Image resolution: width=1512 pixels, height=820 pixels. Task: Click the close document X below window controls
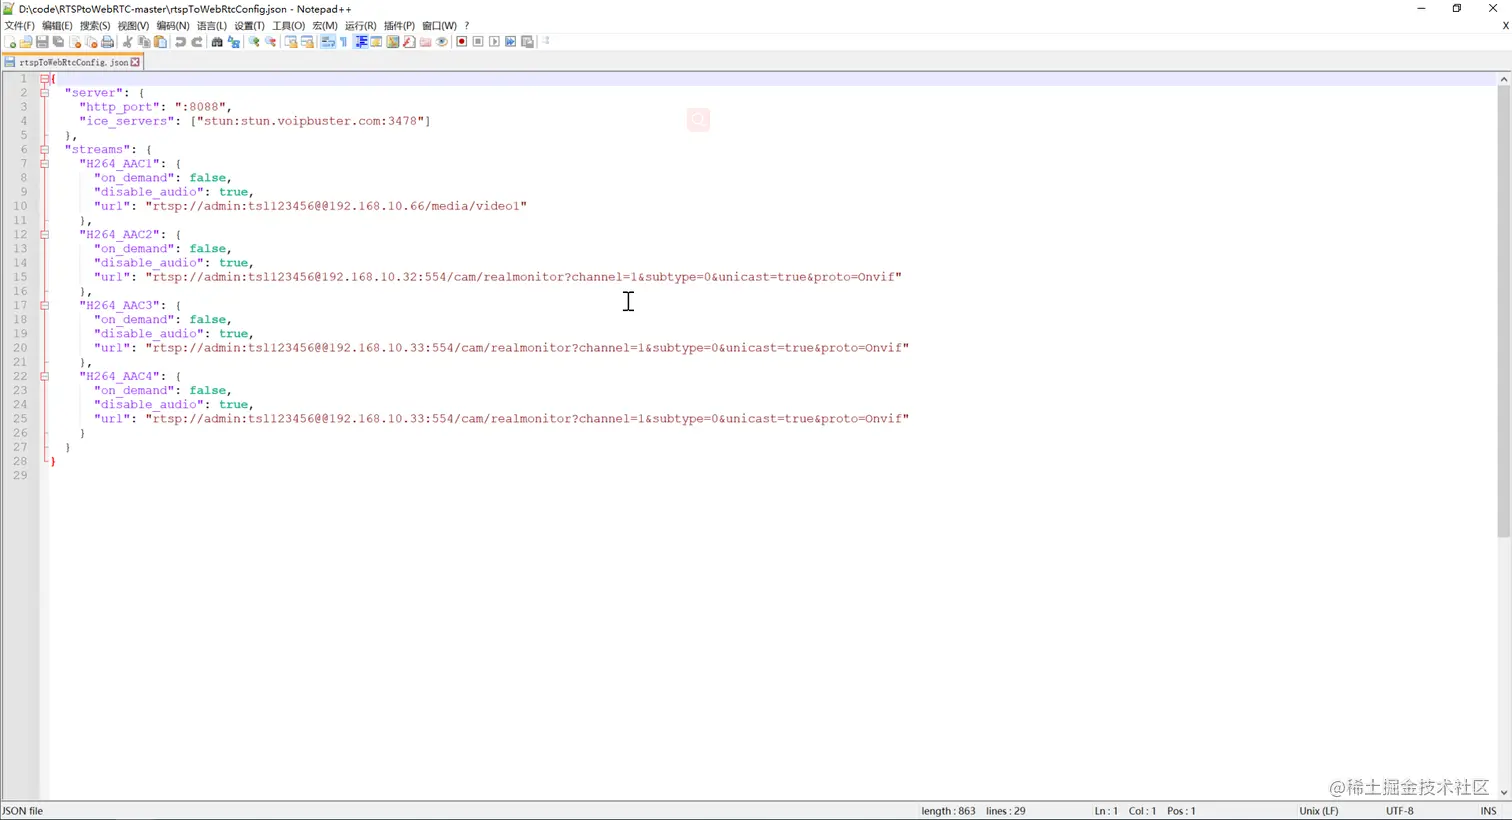point(1505,26)
